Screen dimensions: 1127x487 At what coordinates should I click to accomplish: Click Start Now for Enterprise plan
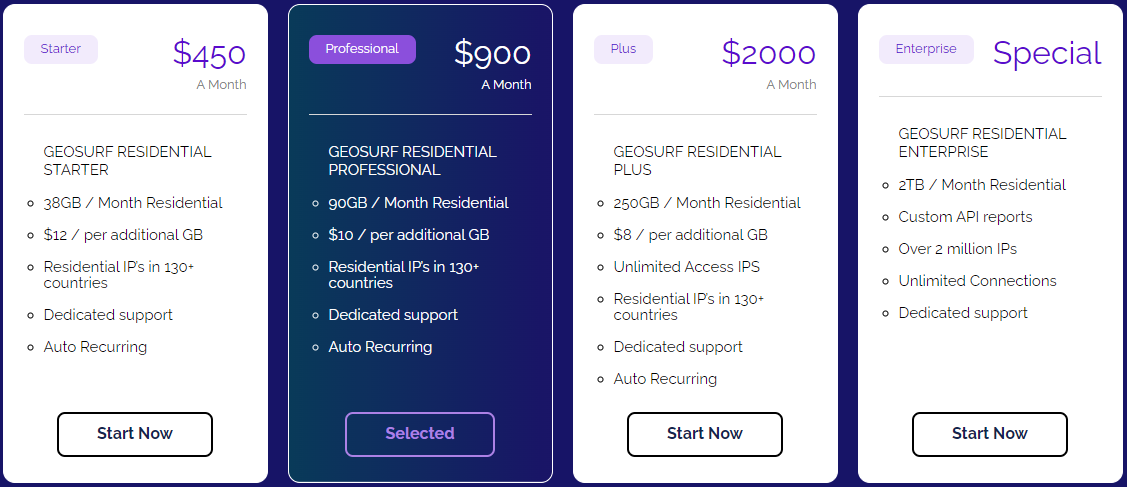pyautogui.click(x=990, y=434)
